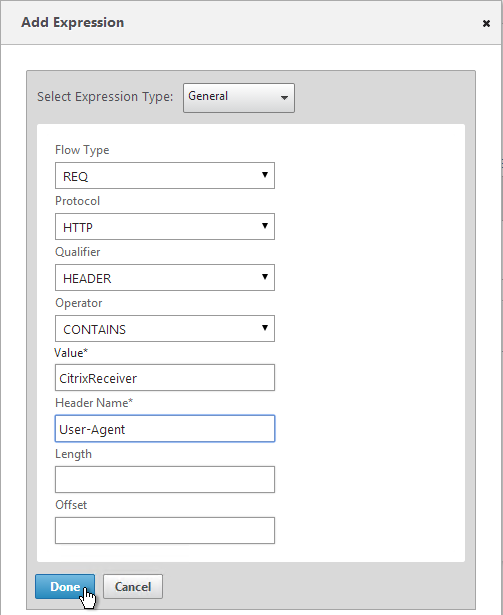Click the Cancel button
503x615 pixels.
[x=133, y=587]
